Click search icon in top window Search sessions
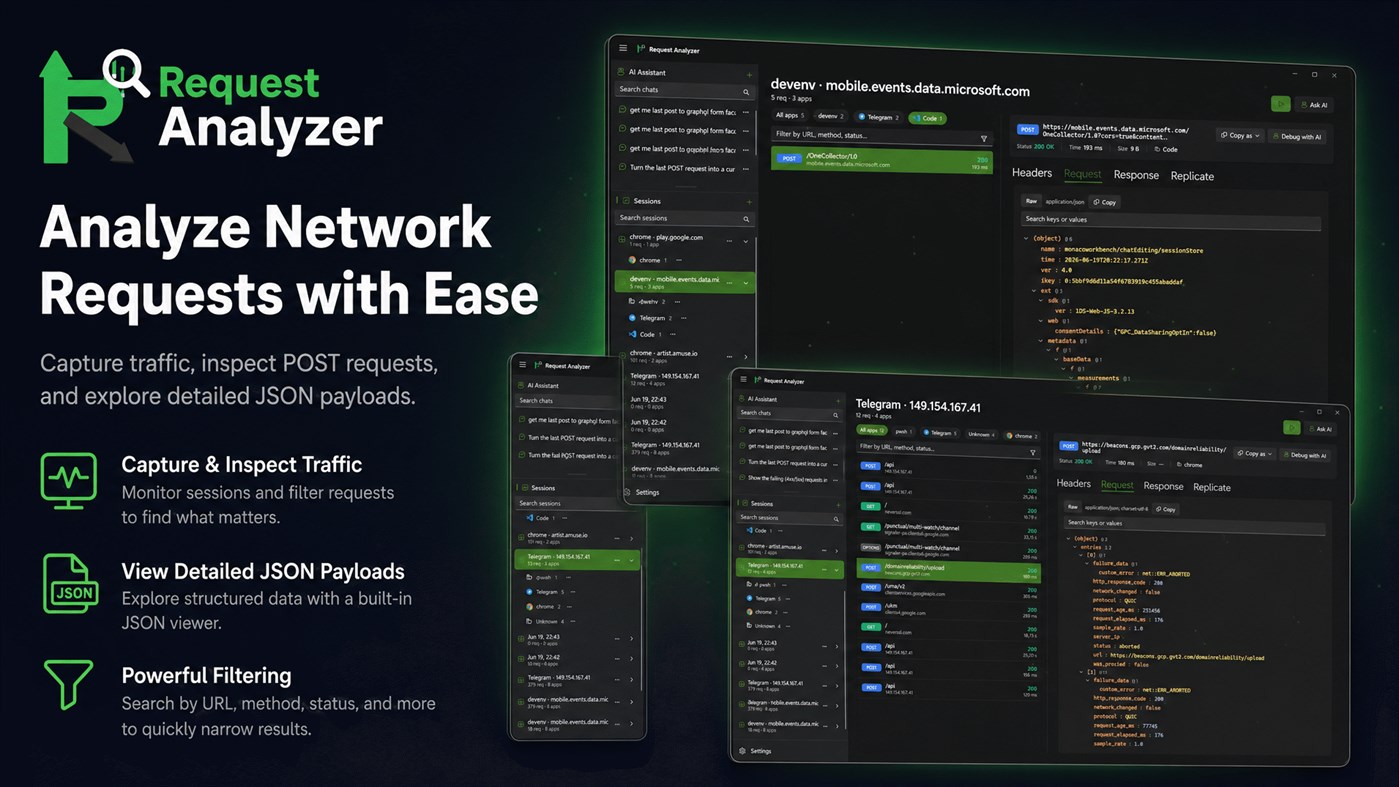1399x787 pixels. click(x=746, y=219)
